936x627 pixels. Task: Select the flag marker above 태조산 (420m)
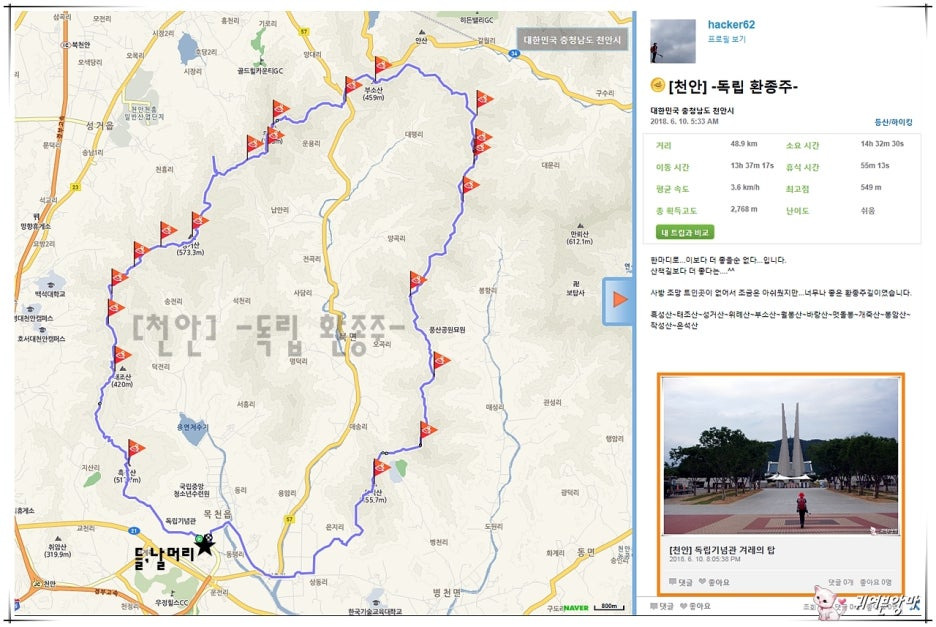(121, 357)
